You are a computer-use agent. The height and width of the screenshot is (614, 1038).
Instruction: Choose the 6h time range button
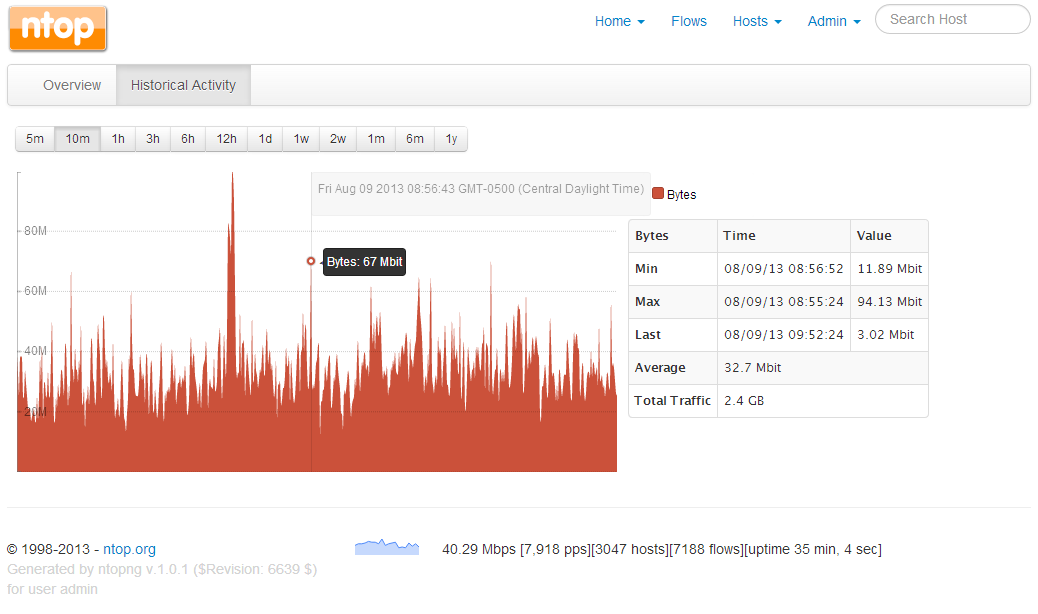[x=188, y=139]
